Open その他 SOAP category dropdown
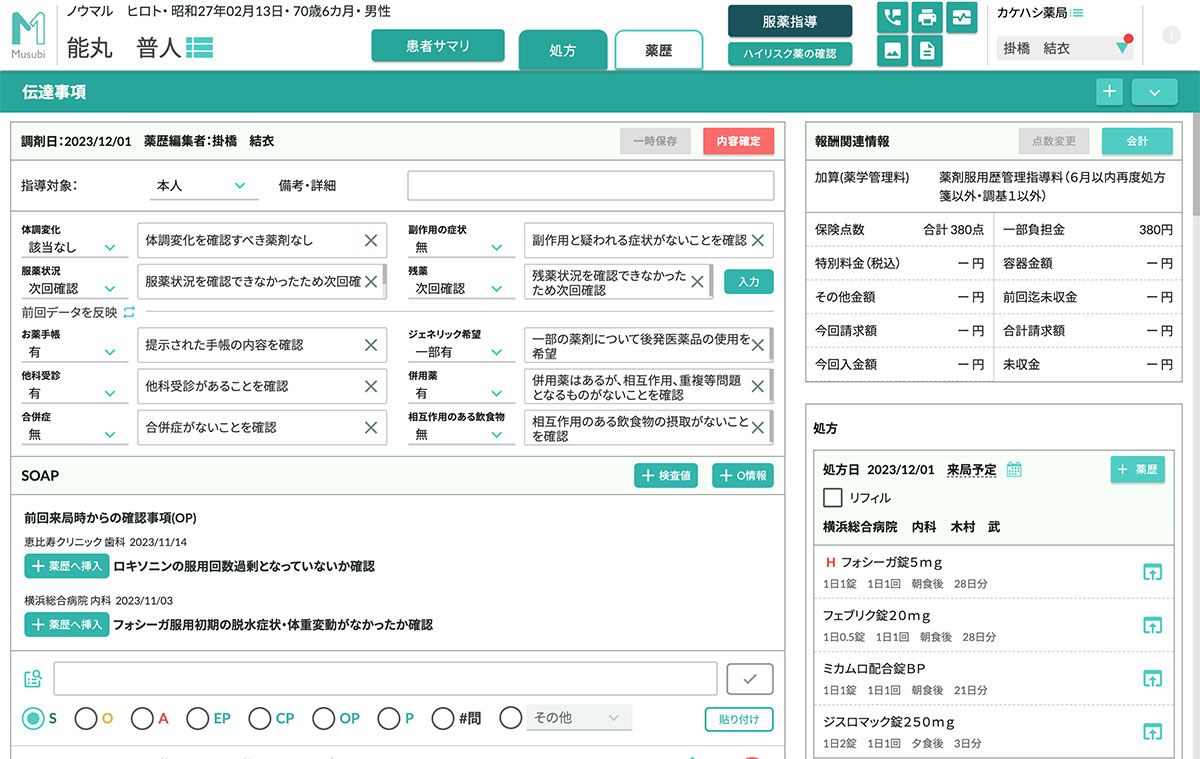The height and width of the screenshot is (759, 1200). click(x=579, y=718)
